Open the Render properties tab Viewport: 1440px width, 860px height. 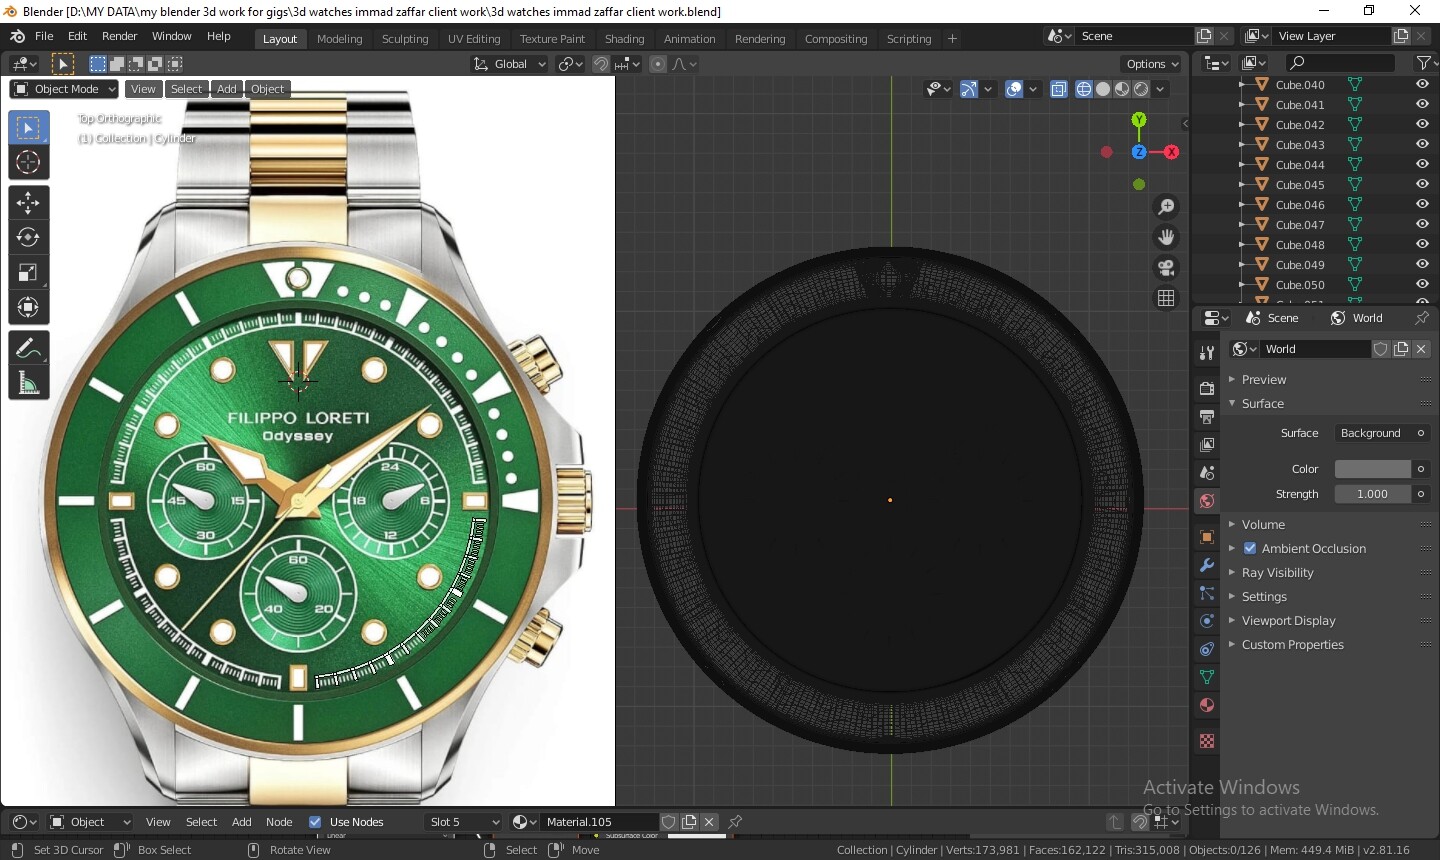(1207, 388)
